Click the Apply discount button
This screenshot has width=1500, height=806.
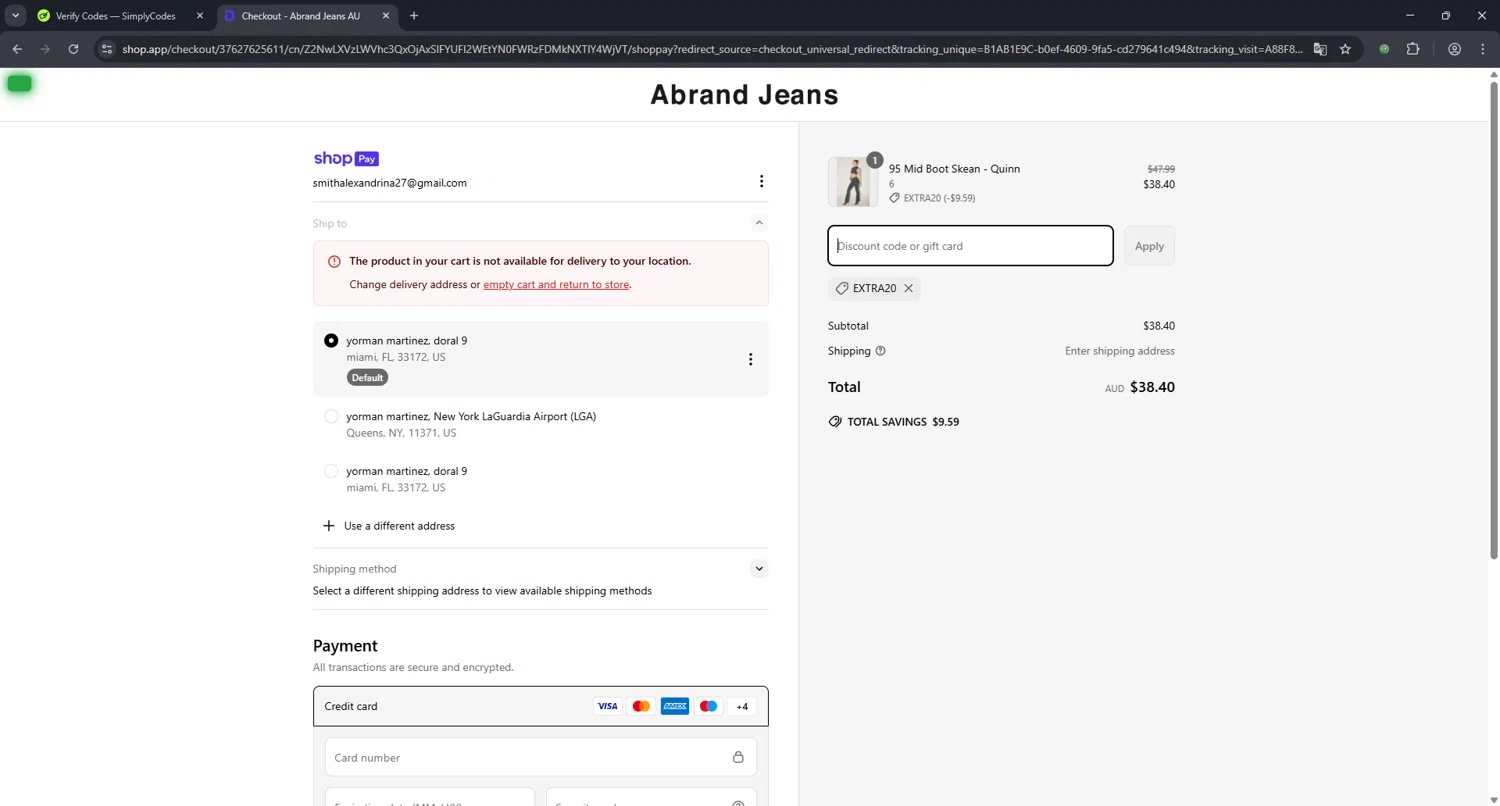coord(1149,246)
